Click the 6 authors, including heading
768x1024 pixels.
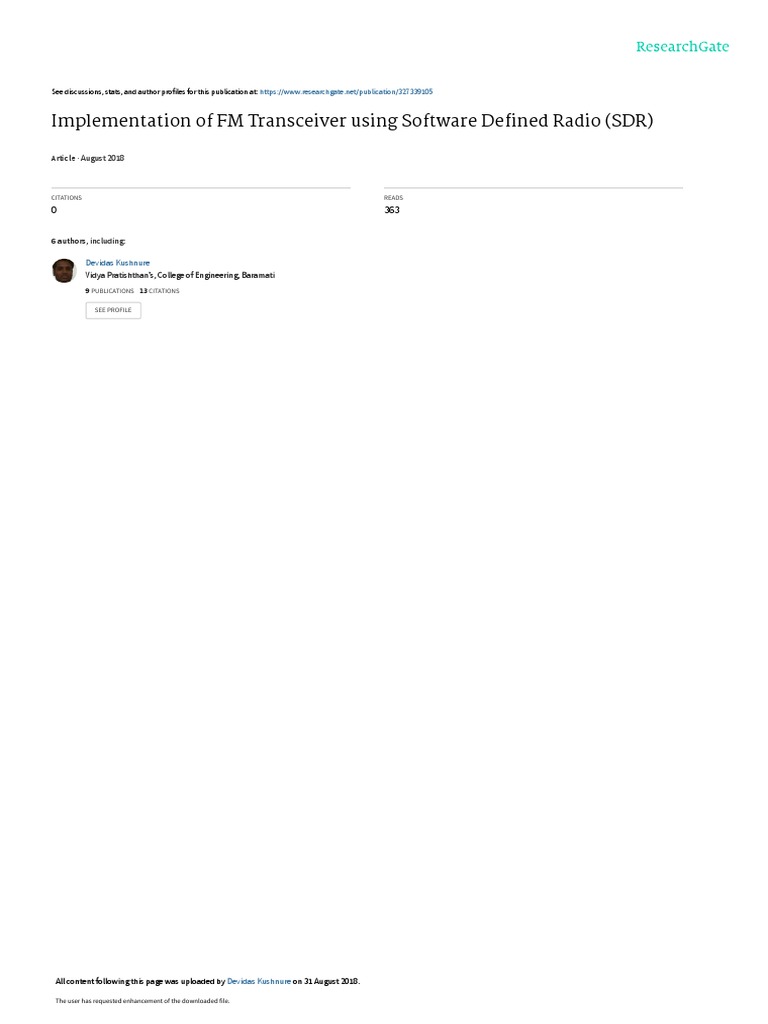88,241
